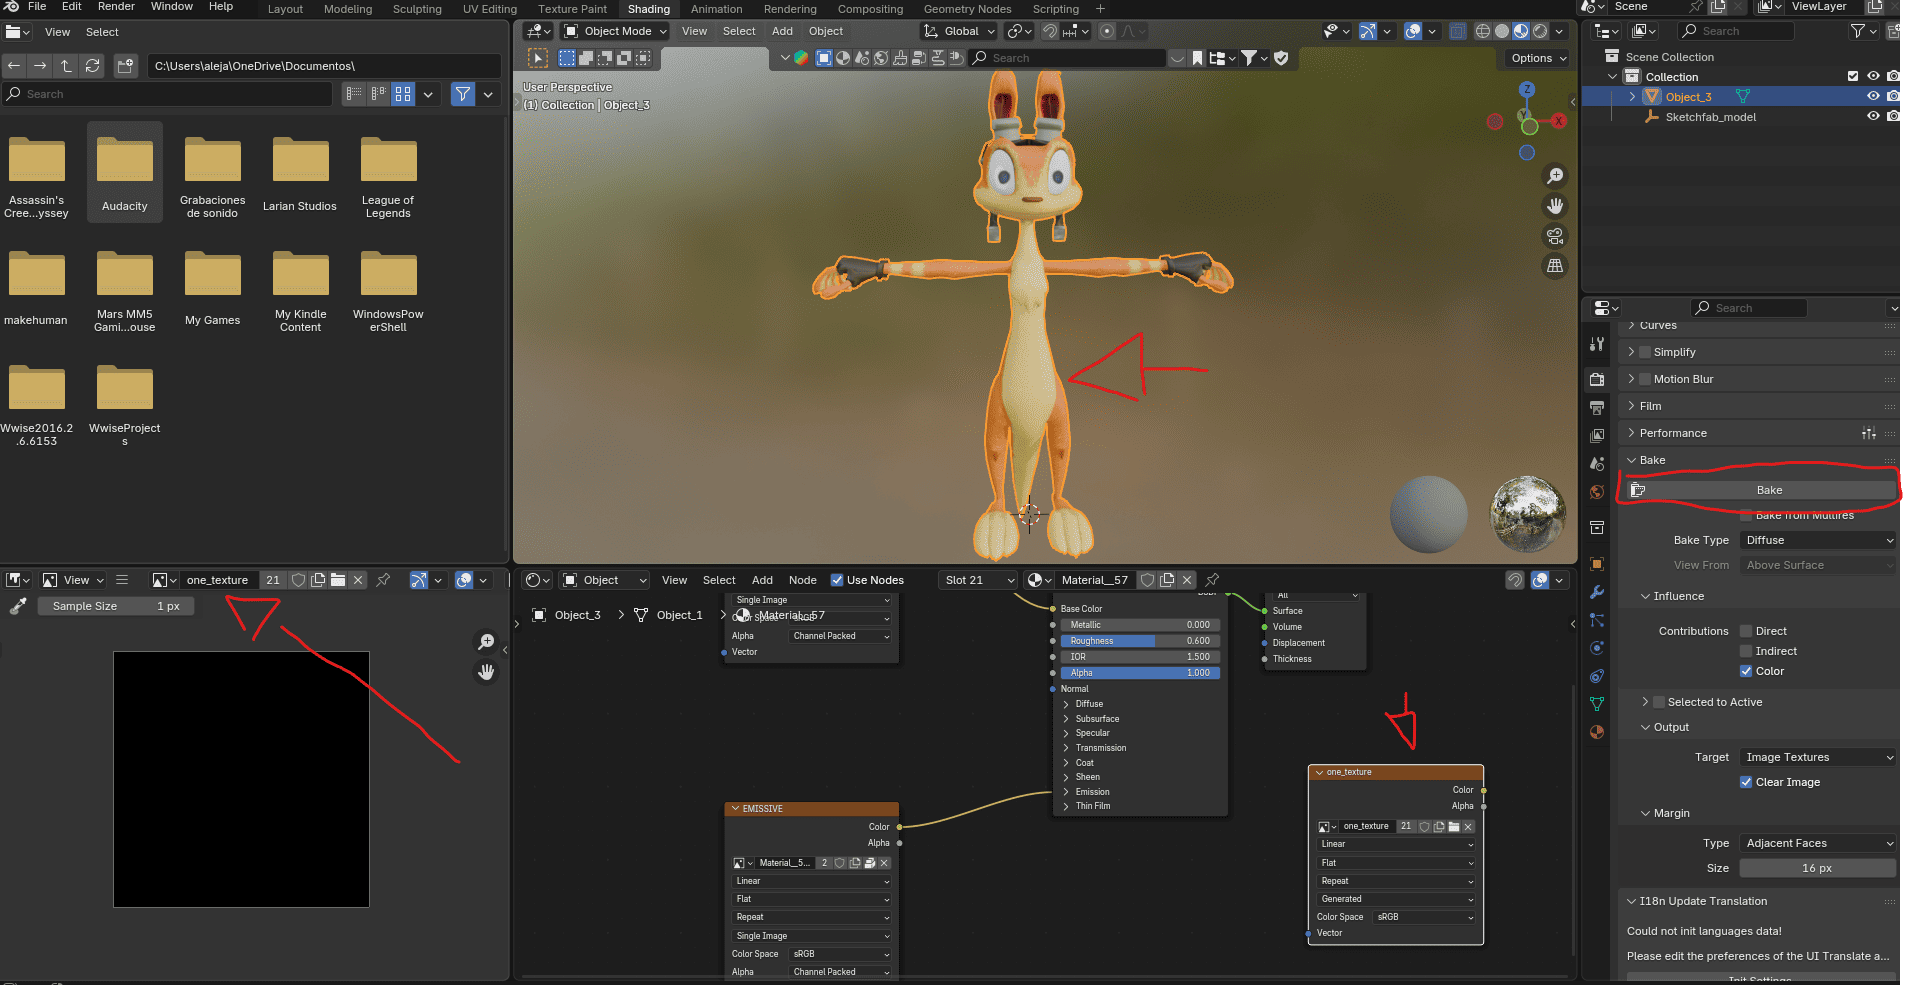Image resolution: width=1905 pixels, height=985 pixels.
Task: Open the World properties tab
Action: [1597, 492]
